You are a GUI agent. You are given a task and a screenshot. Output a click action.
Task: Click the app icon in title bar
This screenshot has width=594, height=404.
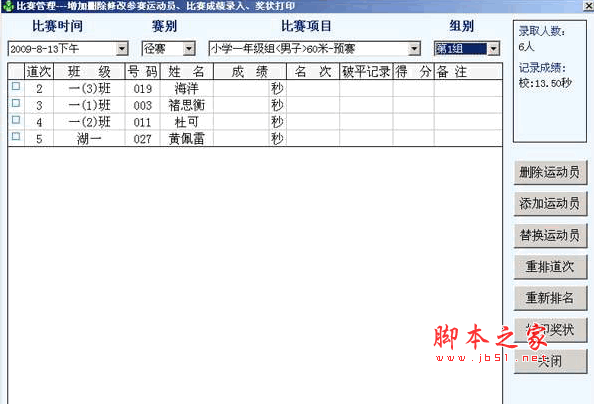[8, 6]
